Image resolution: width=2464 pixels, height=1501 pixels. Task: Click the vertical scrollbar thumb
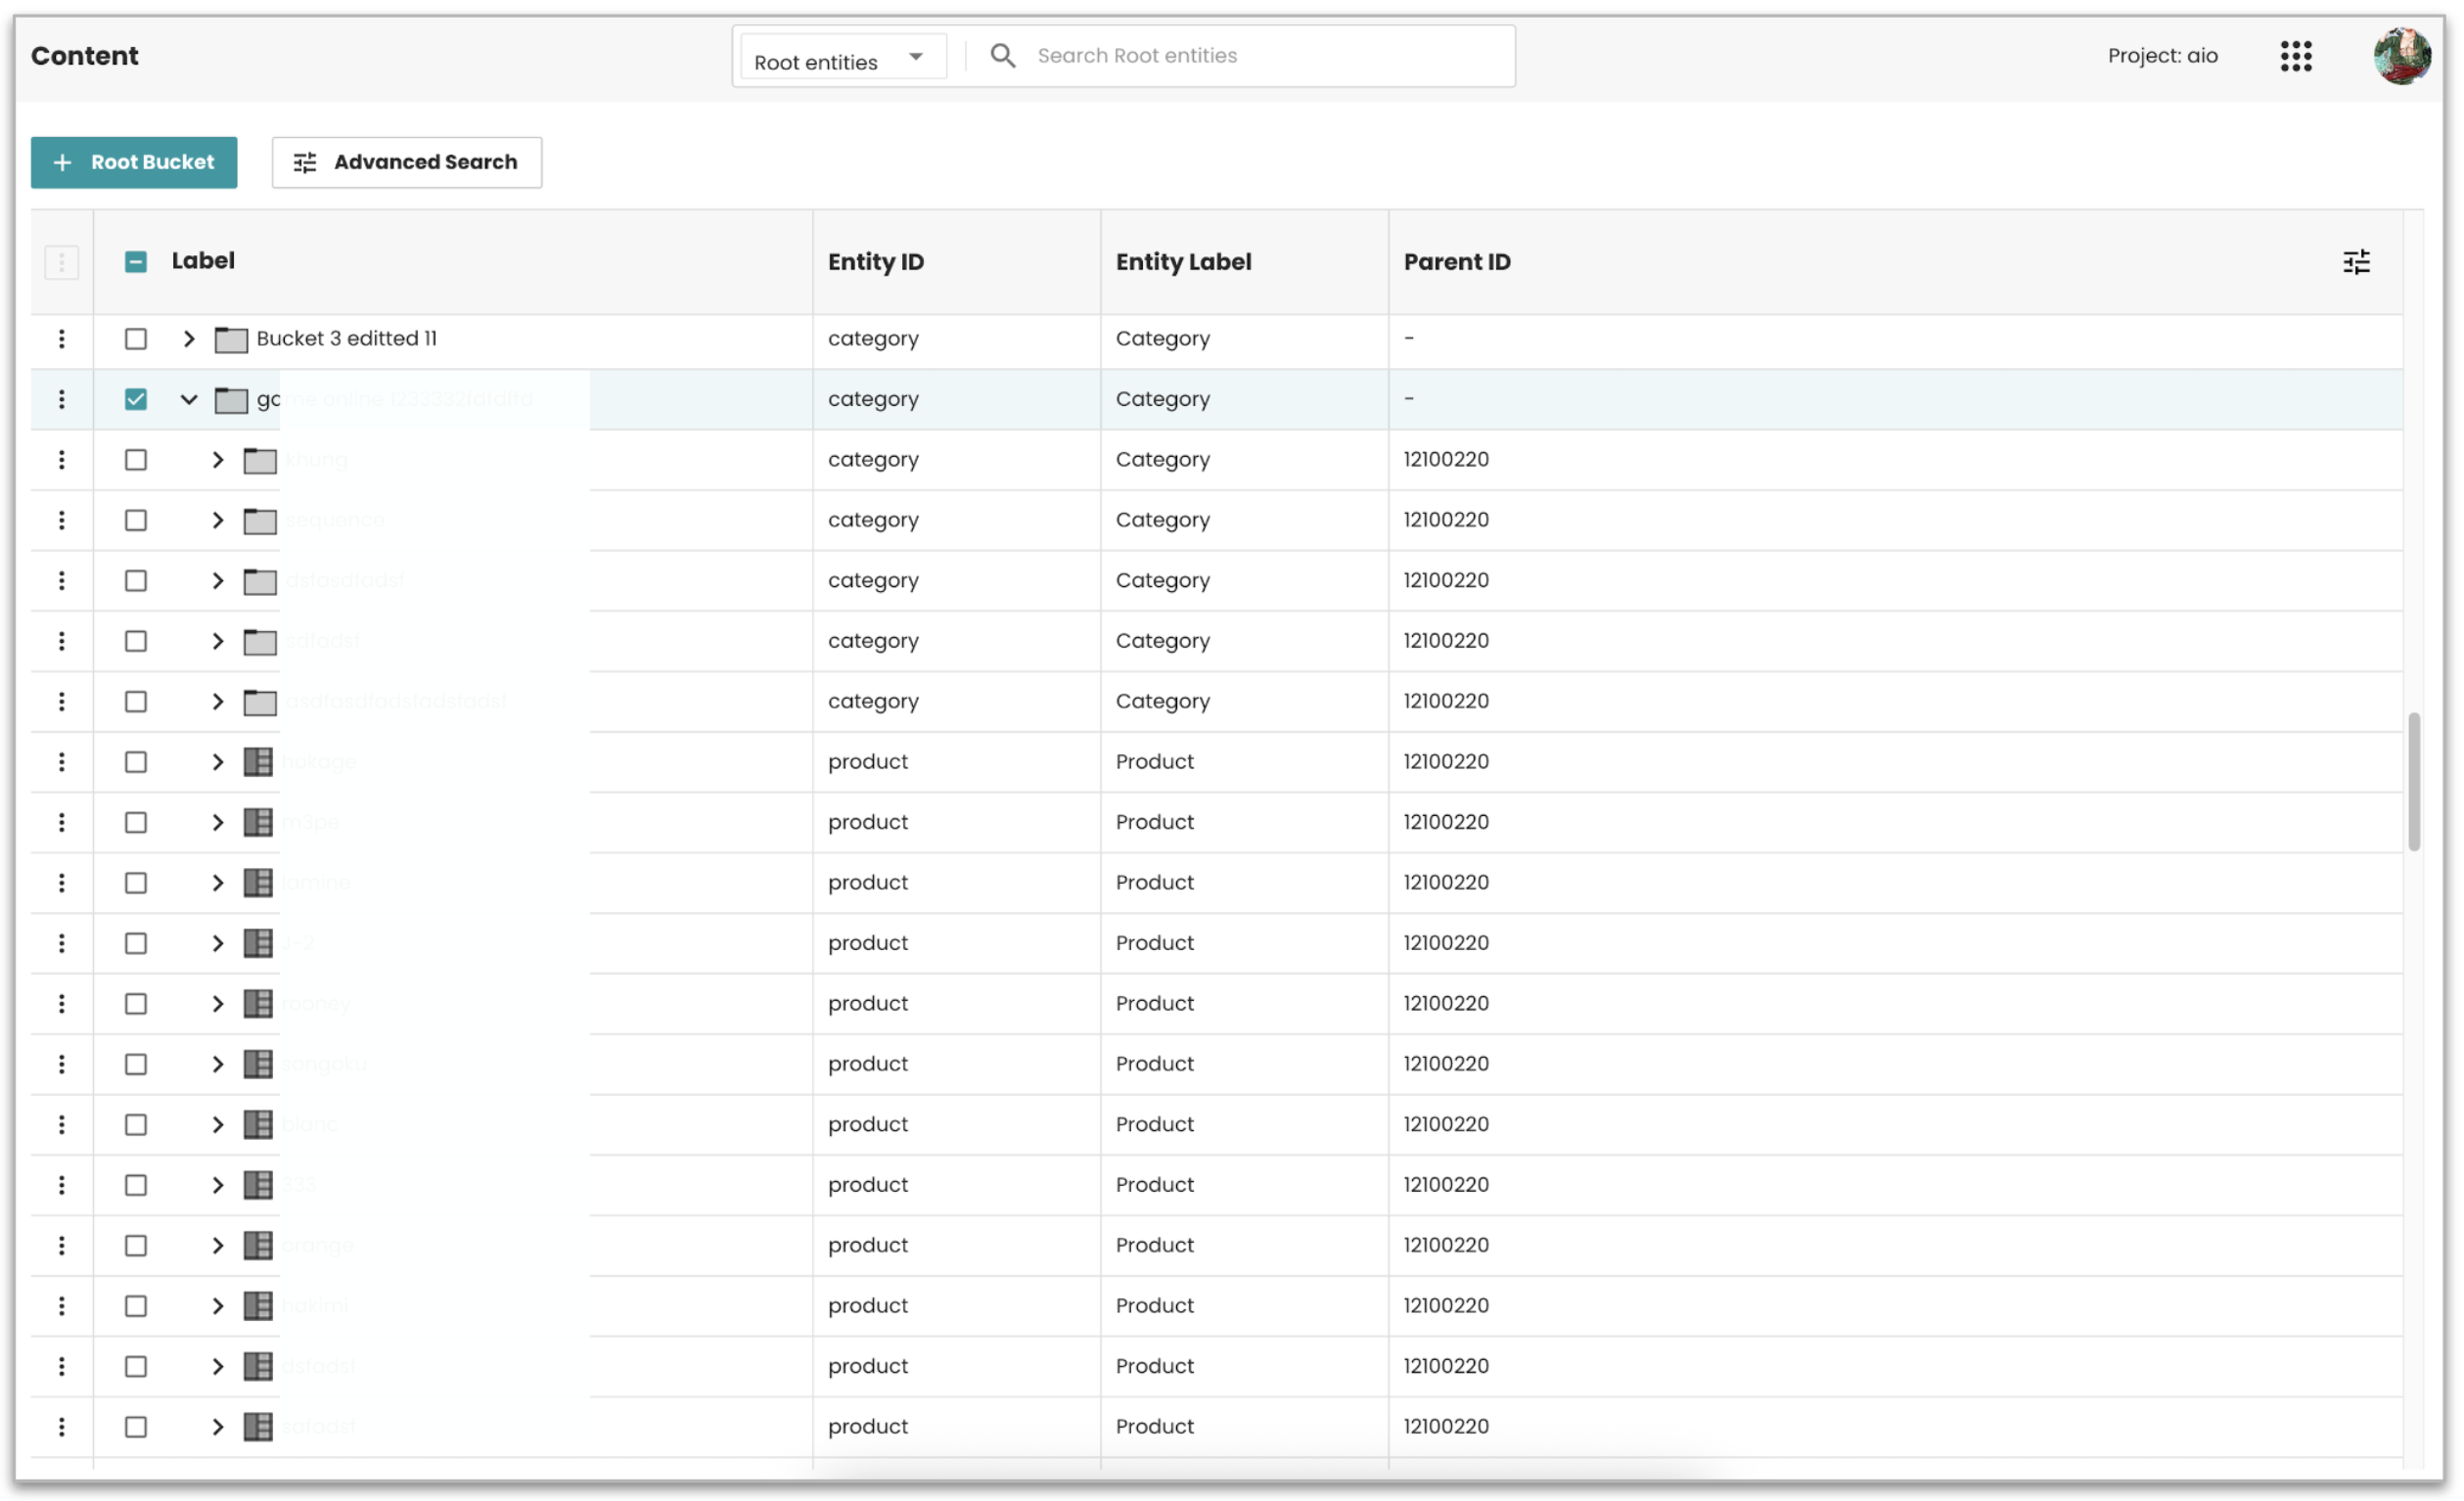coord(2414,782)
